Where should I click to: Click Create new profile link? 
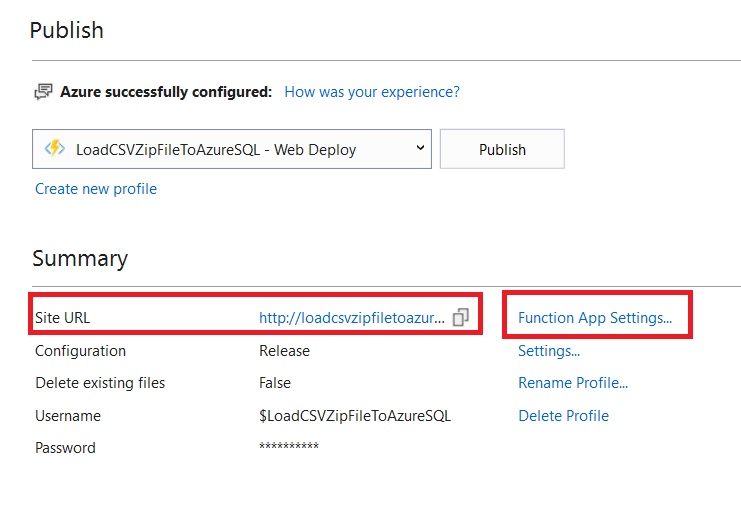(96, 189)
